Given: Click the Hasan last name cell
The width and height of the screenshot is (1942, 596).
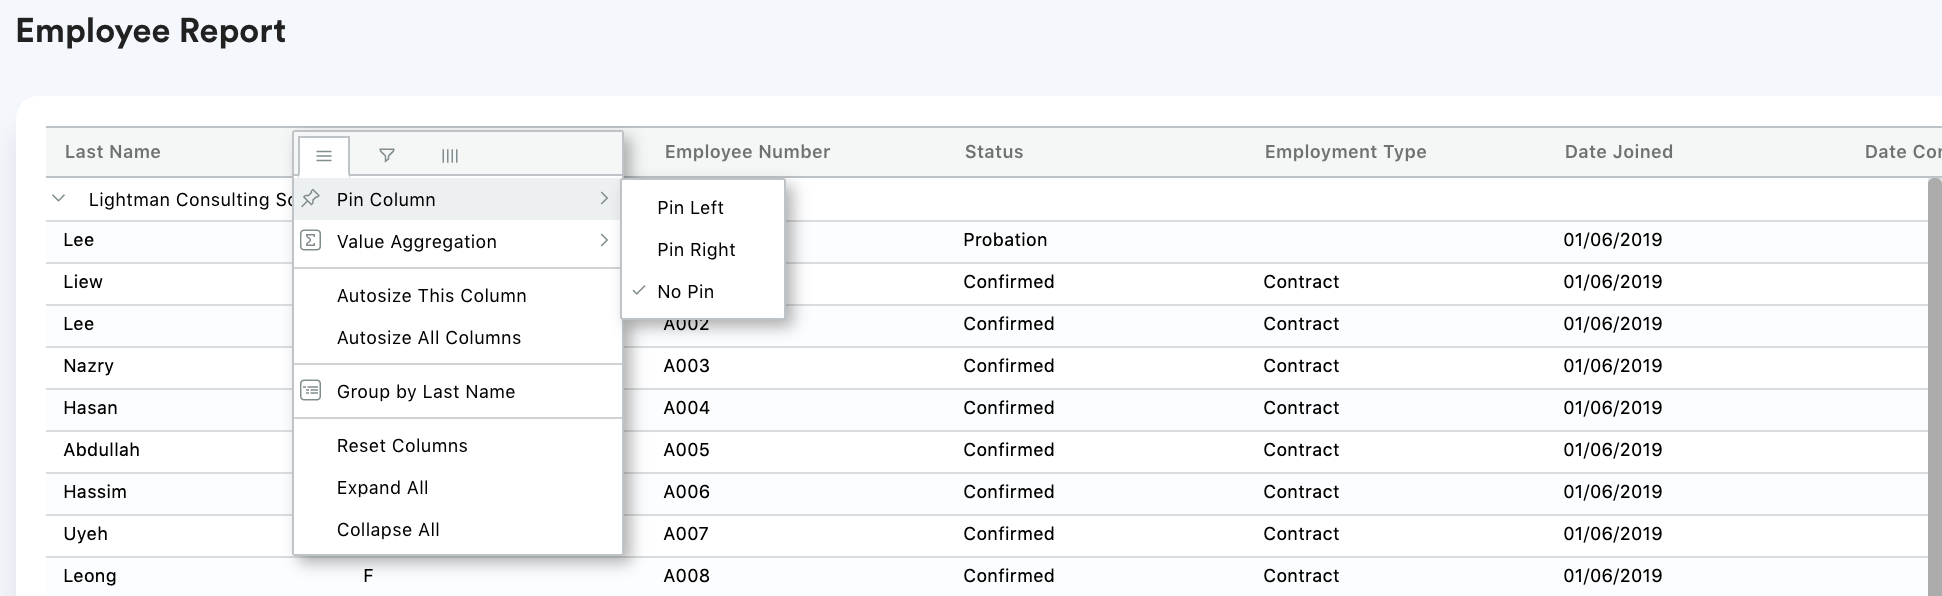Looking at the screenshot, I should [x=90, y=408].
